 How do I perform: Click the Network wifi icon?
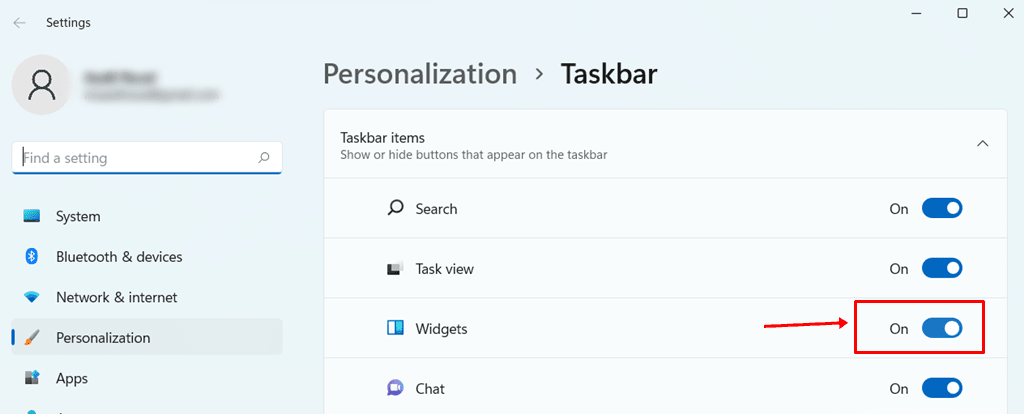[x=32, y=297]
